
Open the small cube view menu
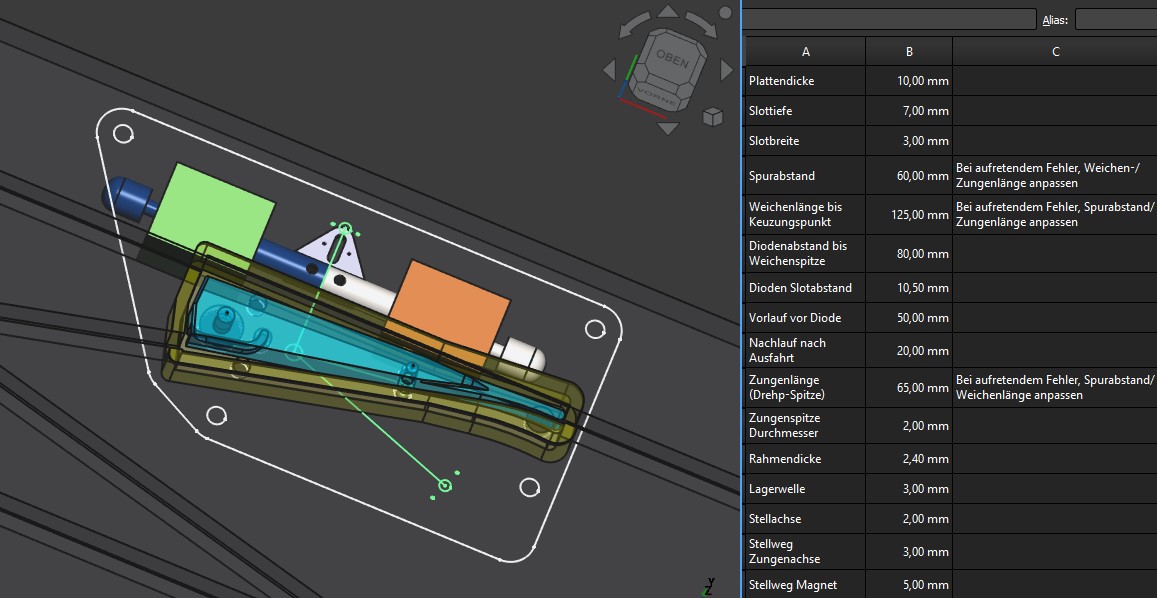(712, 117)
